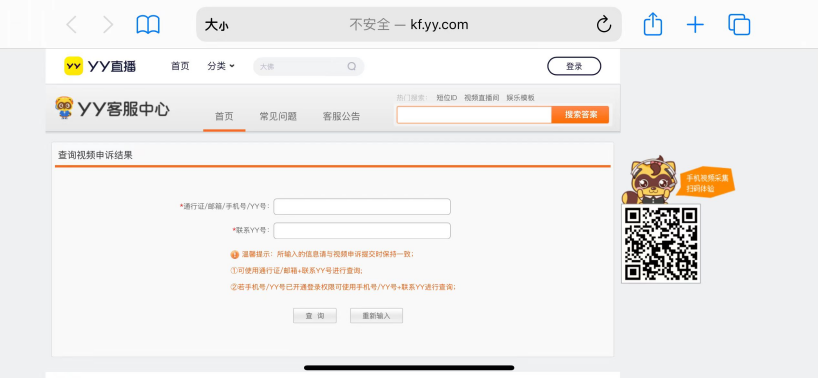Expand the 分类 dropdown
Image resolution: width=818 pixels, height=378 pixels.
[221, 66]
